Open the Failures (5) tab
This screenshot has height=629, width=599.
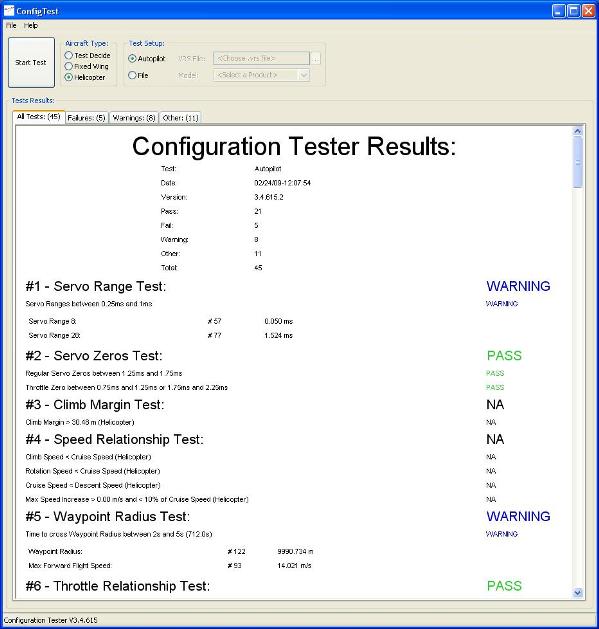(x=86, y=118)
